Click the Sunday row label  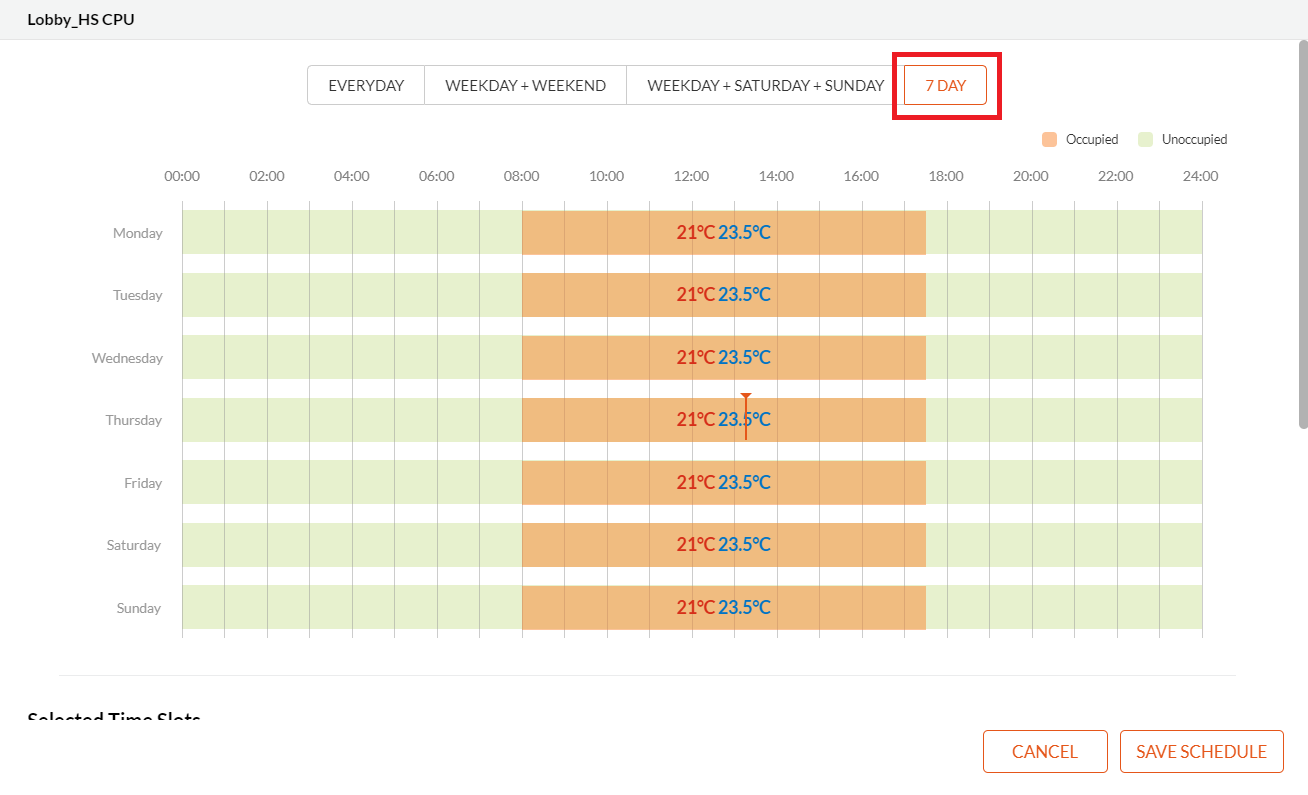pyautogui.click(x=139, y=608)
